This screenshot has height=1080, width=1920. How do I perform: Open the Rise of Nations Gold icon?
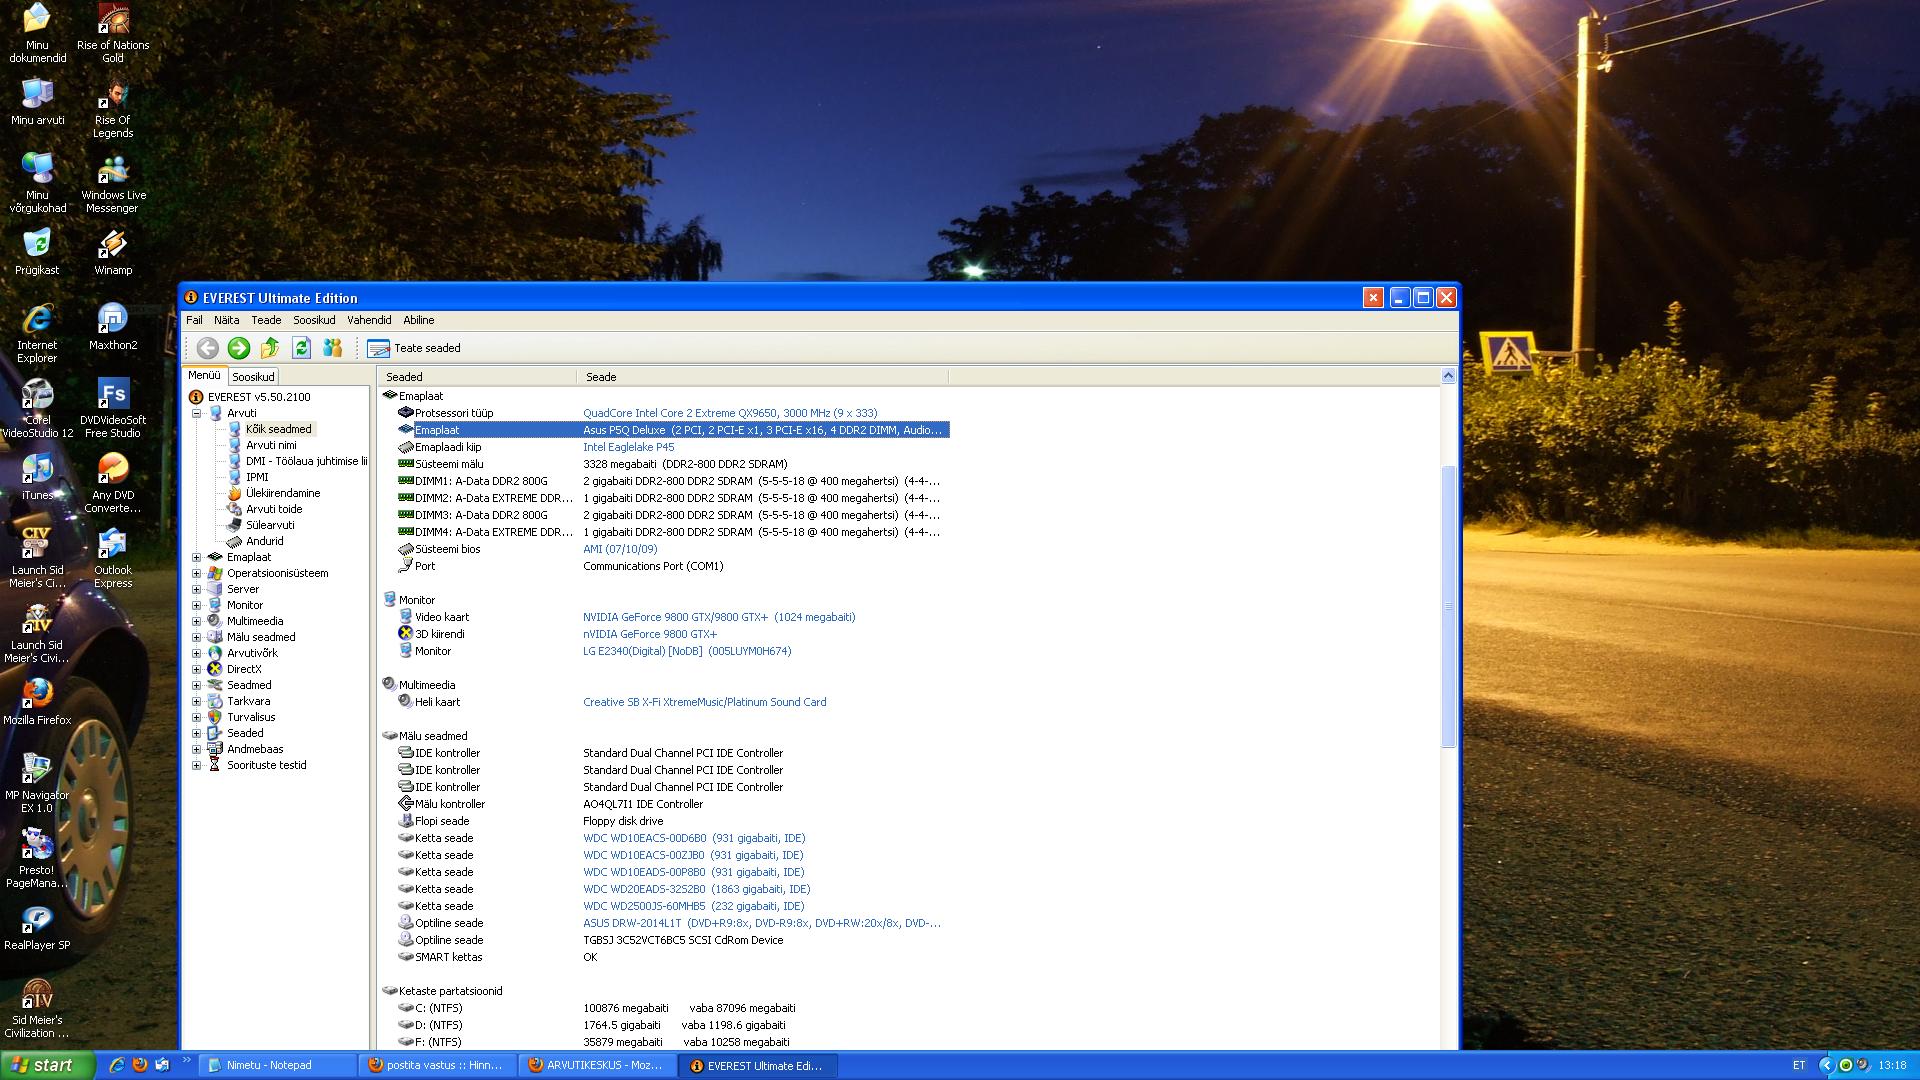coord(113,33)
